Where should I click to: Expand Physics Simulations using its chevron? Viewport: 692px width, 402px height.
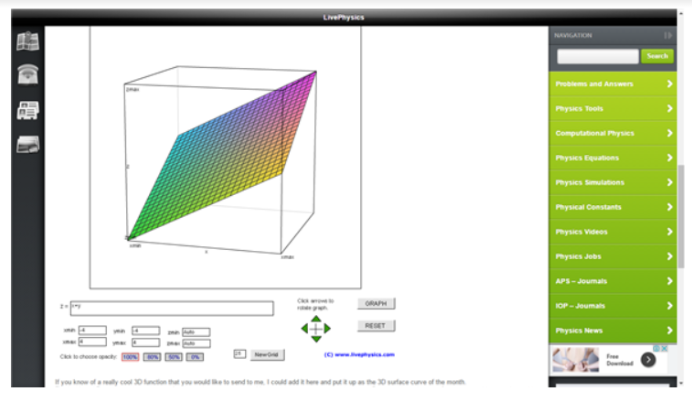669,182
